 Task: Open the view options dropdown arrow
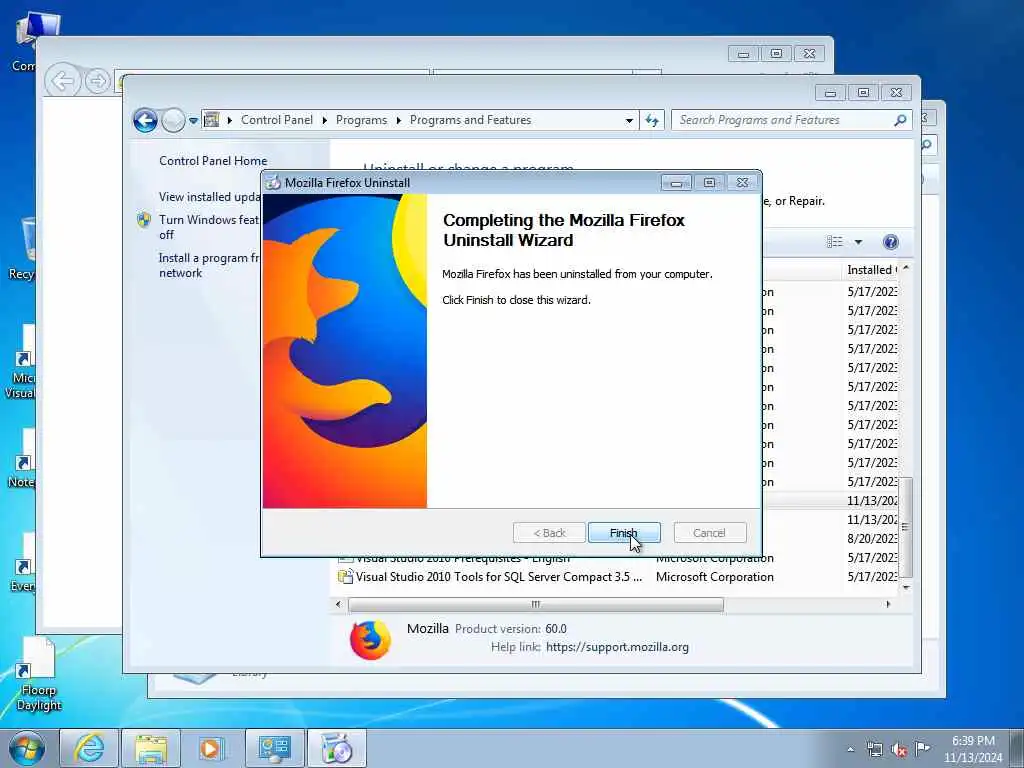(858, 242)
